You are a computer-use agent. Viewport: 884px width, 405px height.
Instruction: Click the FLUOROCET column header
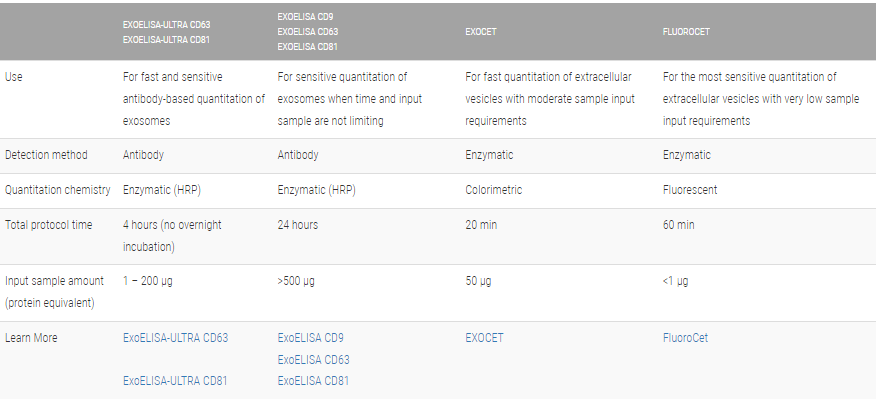point(686,32)
